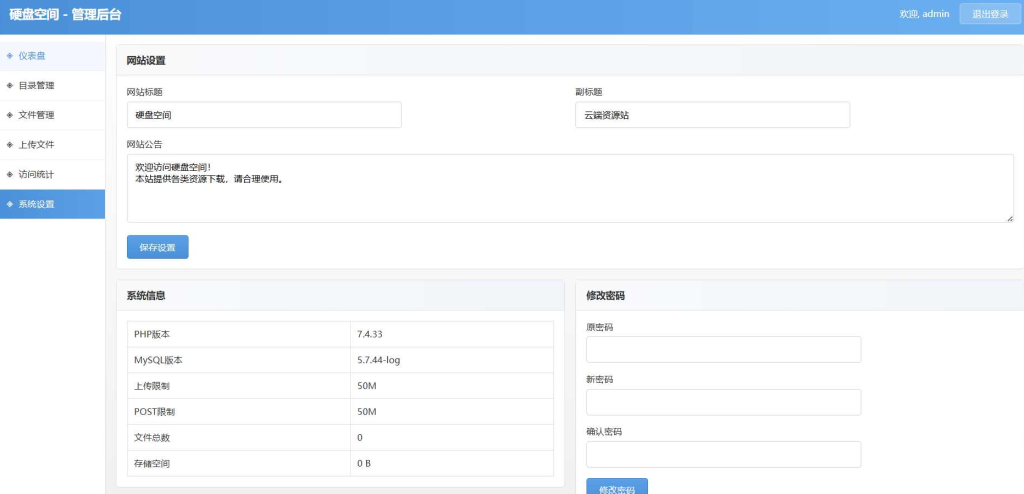Click the POST限制 table cell
Viewport: 1024px width, 494px height.
pyautogui.click(x=238, y=412)
